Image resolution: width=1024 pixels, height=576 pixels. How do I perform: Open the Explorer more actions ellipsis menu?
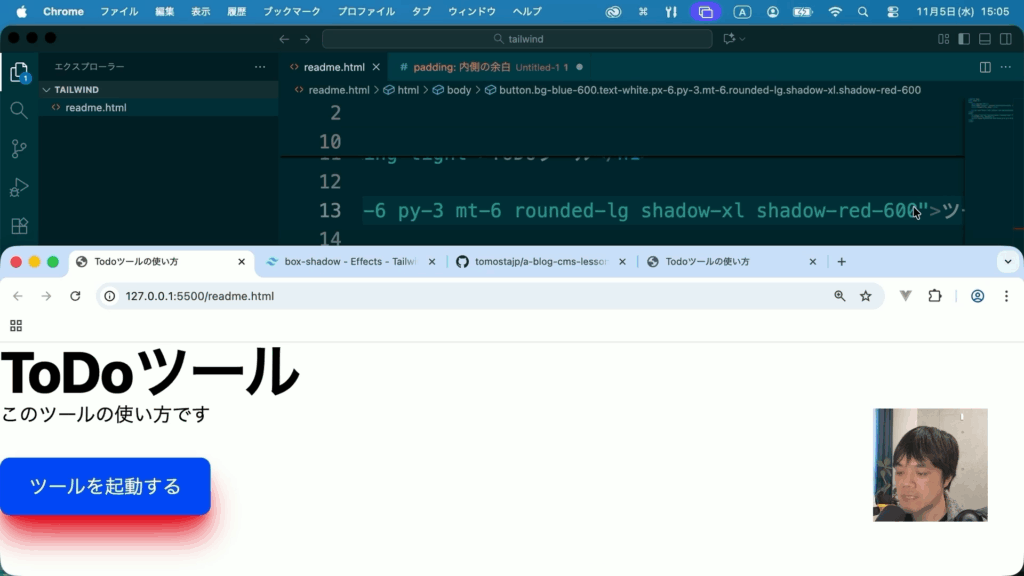(x=260, y=67)
